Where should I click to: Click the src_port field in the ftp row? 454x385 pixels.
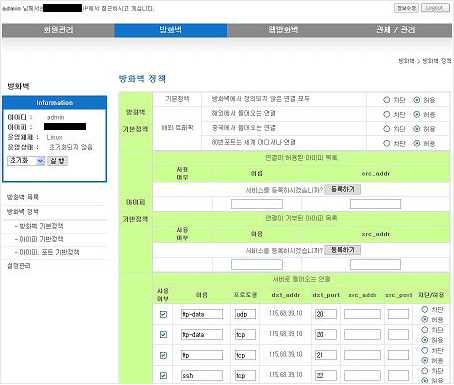coord(398,355)
